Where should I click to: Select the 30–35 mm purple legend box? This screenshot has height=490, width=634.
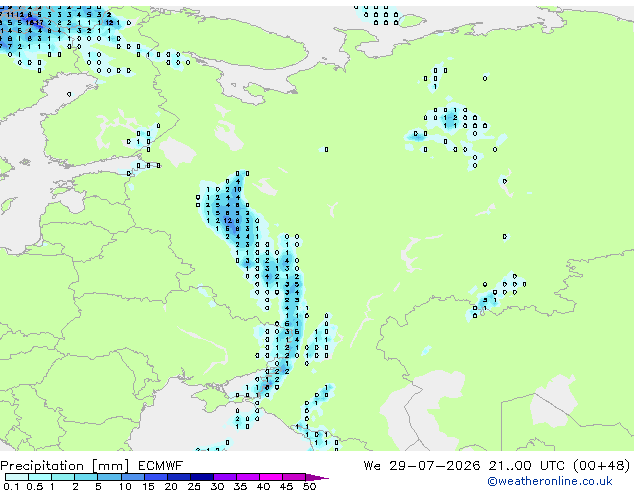(225, 477)
